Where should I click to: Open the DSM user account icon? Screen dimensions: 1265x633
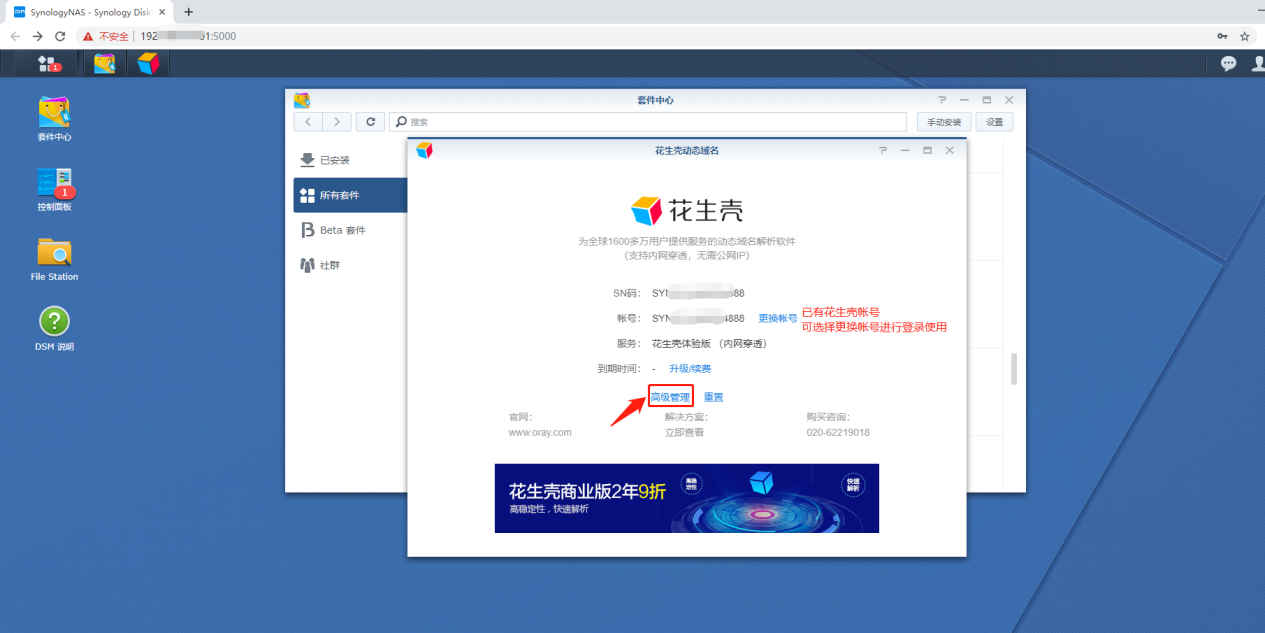[x=1257, y=63]
